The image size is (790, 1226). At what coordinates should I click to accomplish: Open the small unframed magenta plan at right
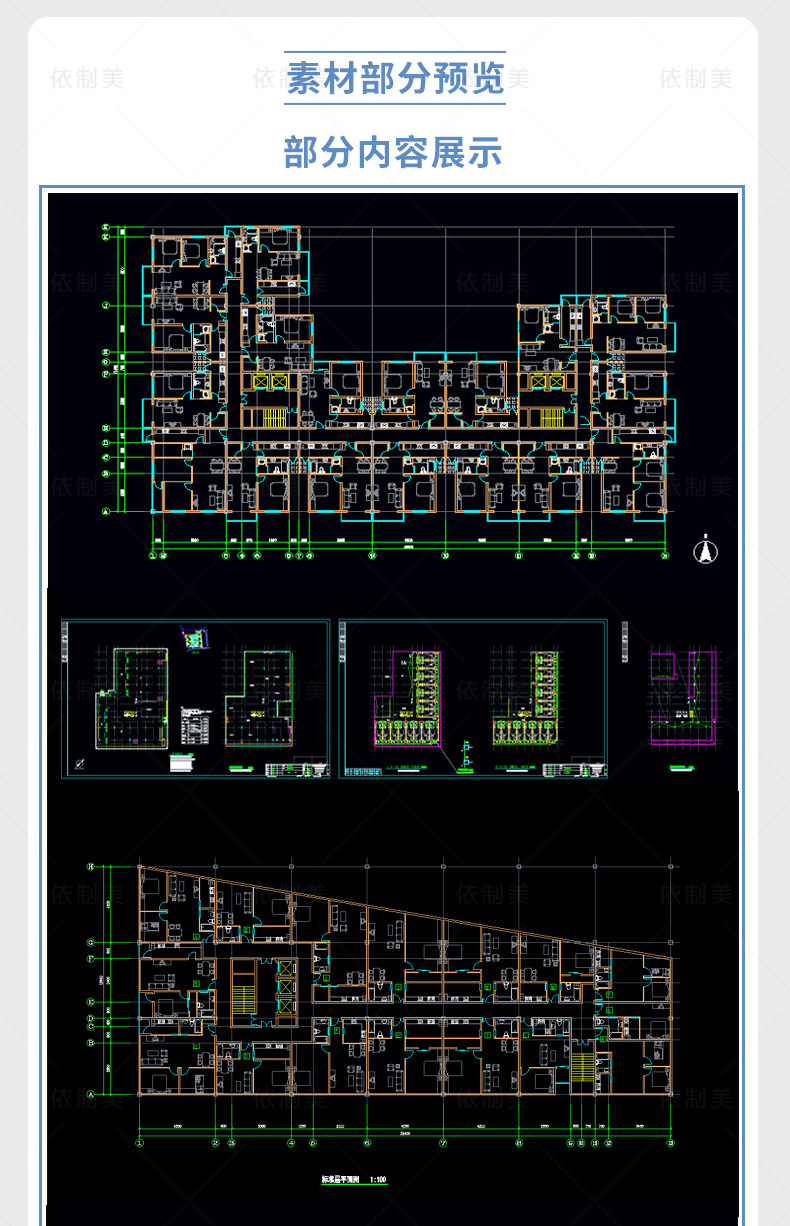(x=684, y=709)
